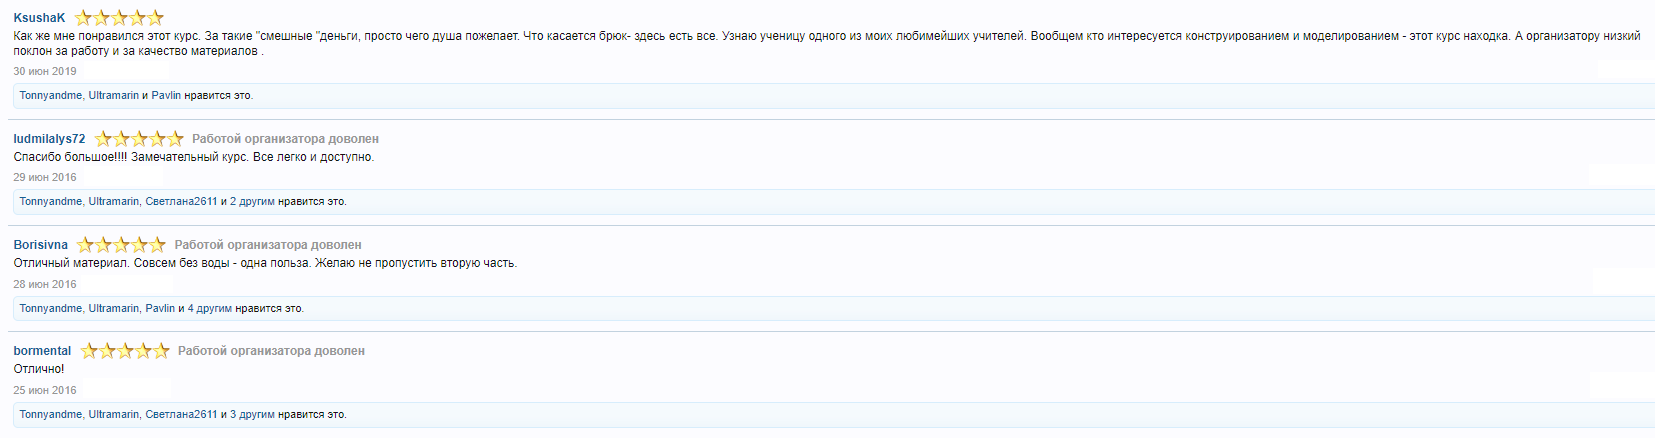The image size is (1655, 438).
Task: Open Tonnyandme in bormental review likes
Action: coord(51,415)
